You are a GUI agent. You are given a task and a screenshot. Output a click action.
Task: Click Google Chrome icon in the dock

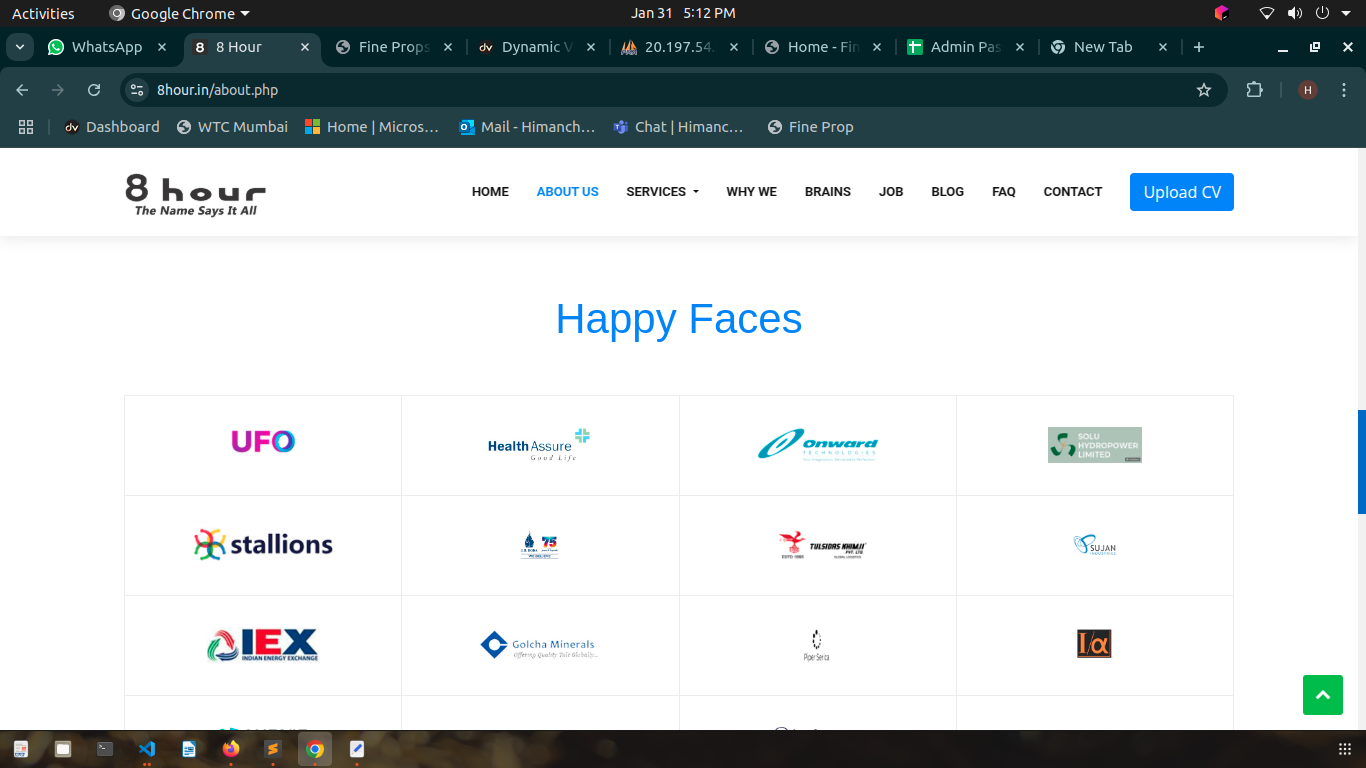pos(315,749)
